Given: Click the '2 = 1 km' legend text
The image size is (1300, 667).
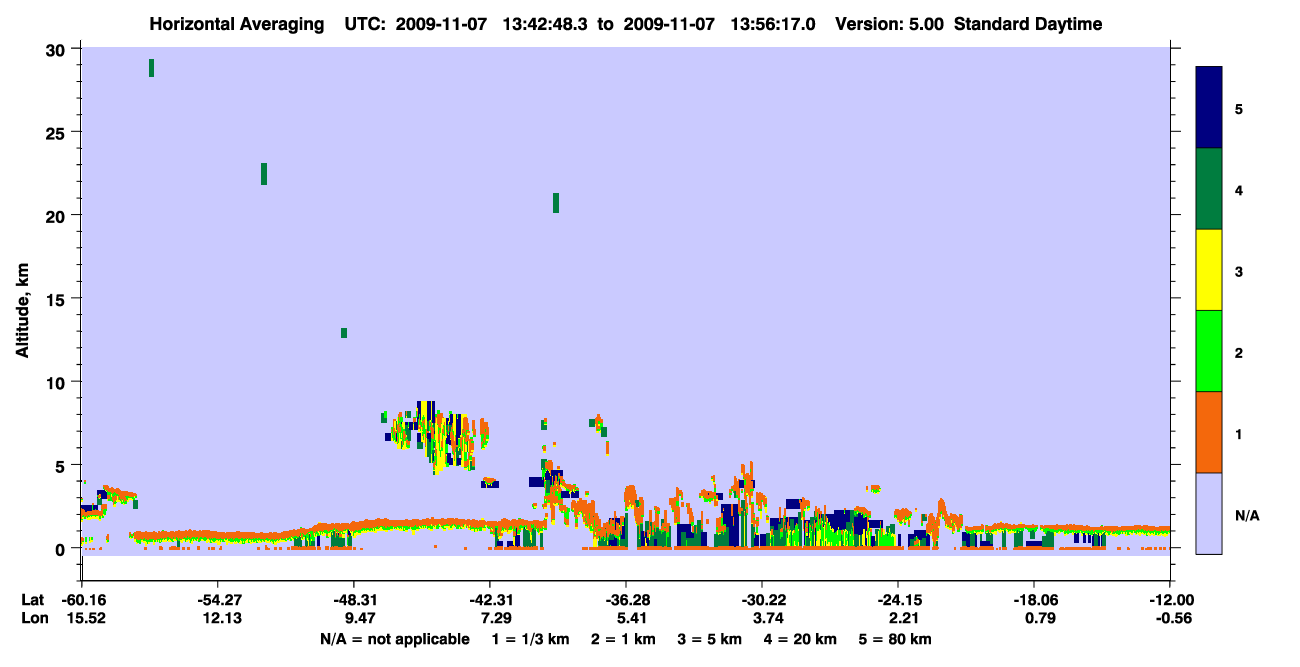Looking at the screenshot, I should (623, 639).
